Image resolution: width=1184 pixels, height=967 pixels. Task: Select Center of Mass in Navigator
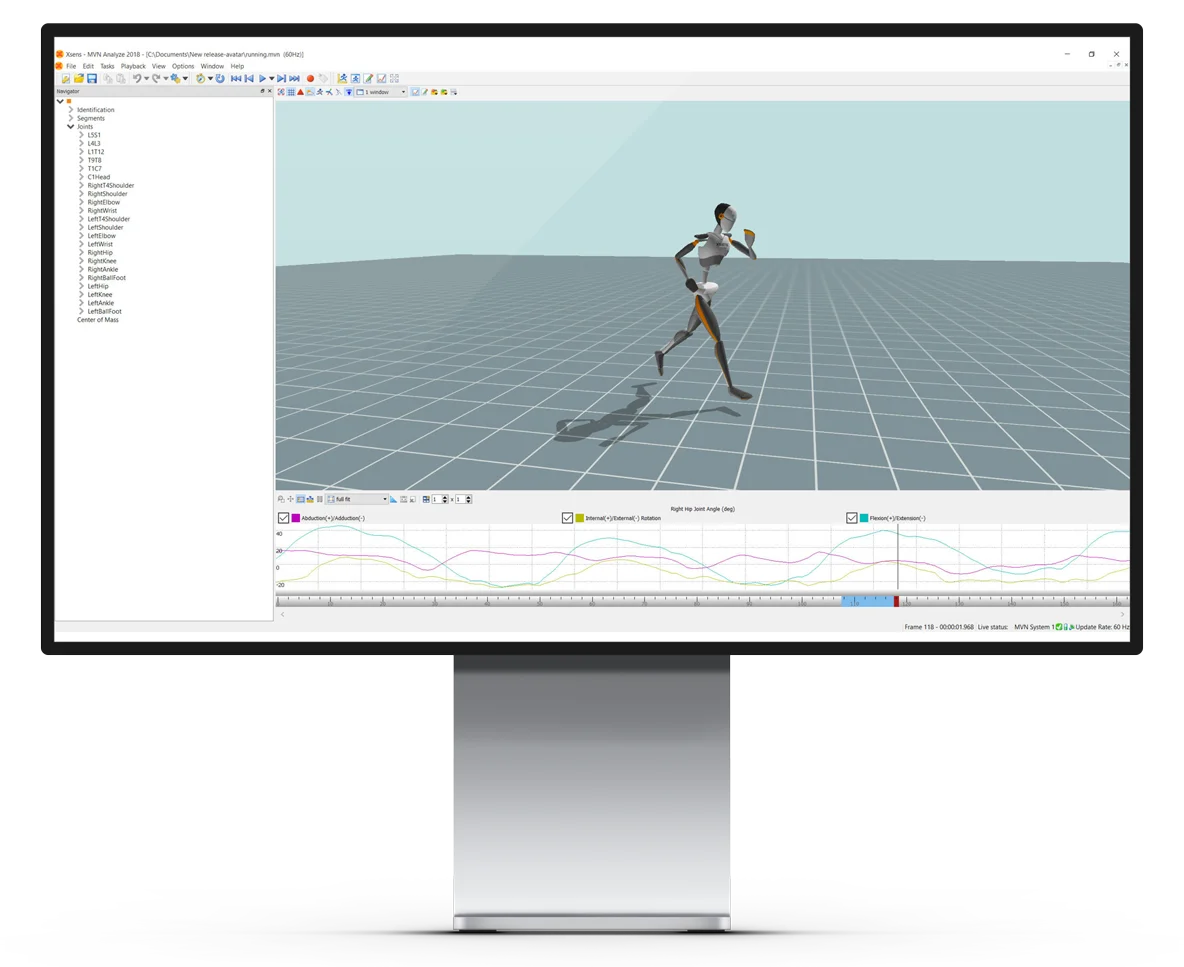click(98, 320)
